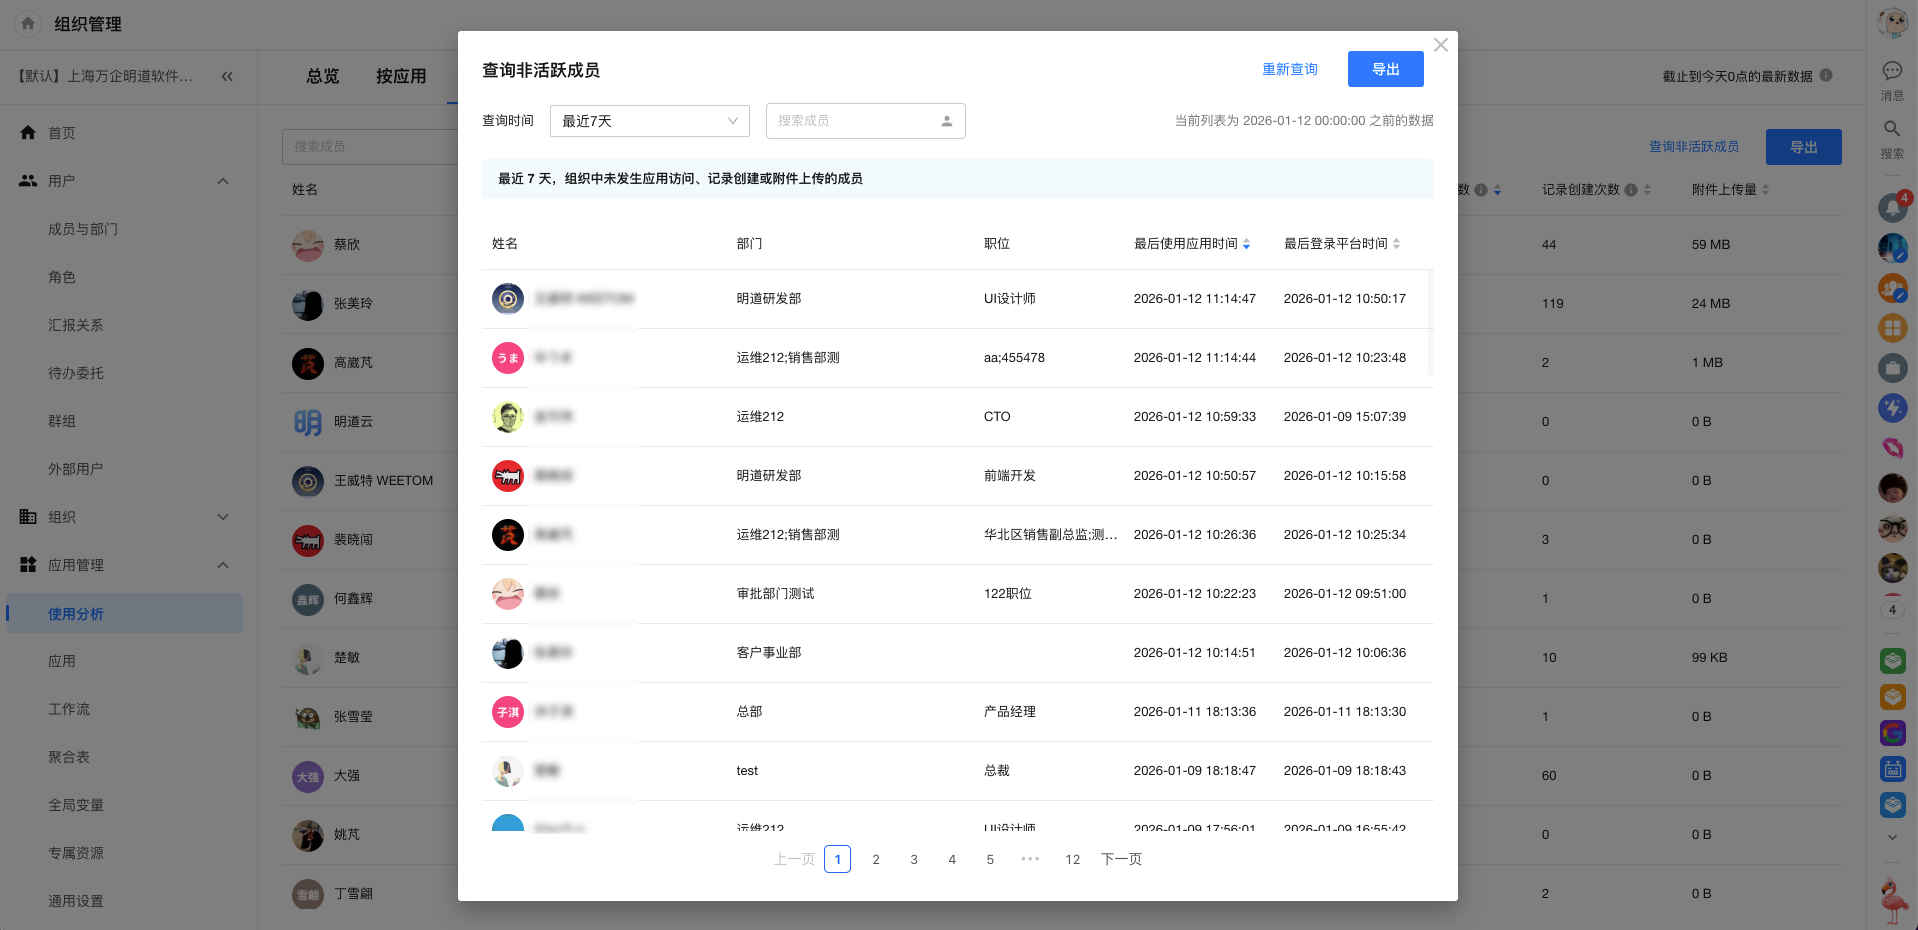Click the member picker icon in search field
Image resolution: width=1918 pixels, height=930 pixels.
pos(946,121)
